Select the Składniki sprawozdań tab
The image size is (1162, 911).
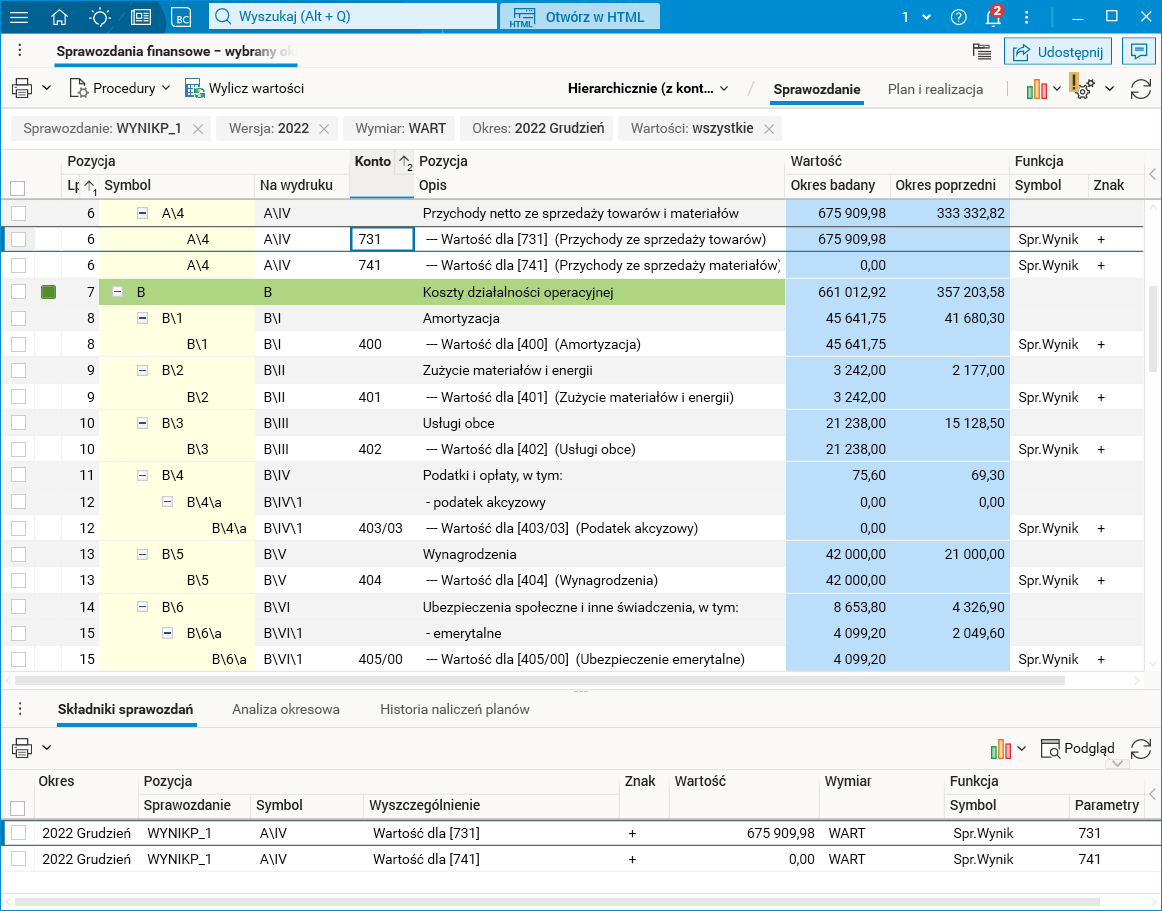pyautogui.click(x=125, y=709)
